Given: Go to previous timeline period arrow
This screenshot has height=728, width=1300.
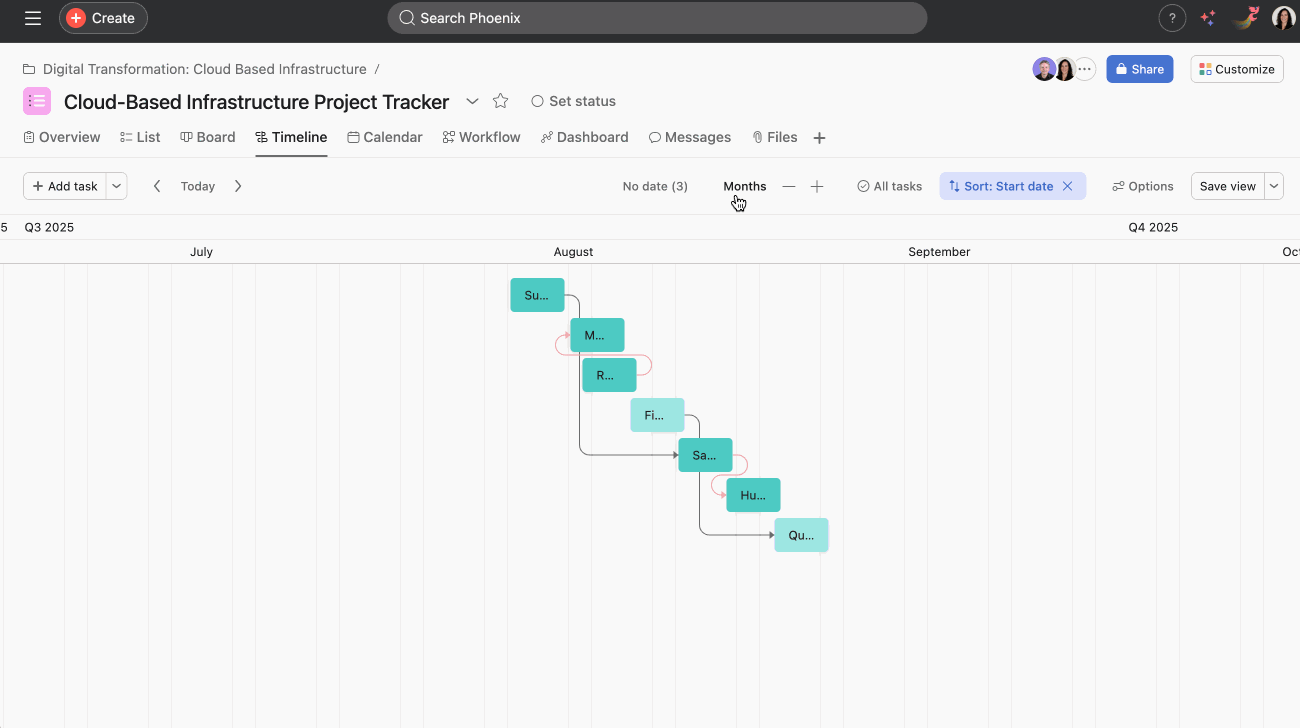Looking at the screenshot, I should 157,186.
